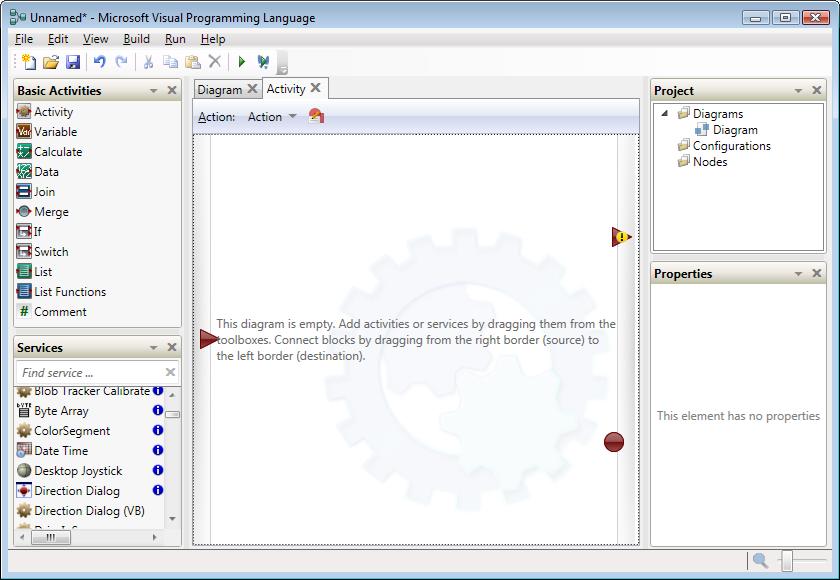Select Configurations folder in Project tree

point(724,146)
